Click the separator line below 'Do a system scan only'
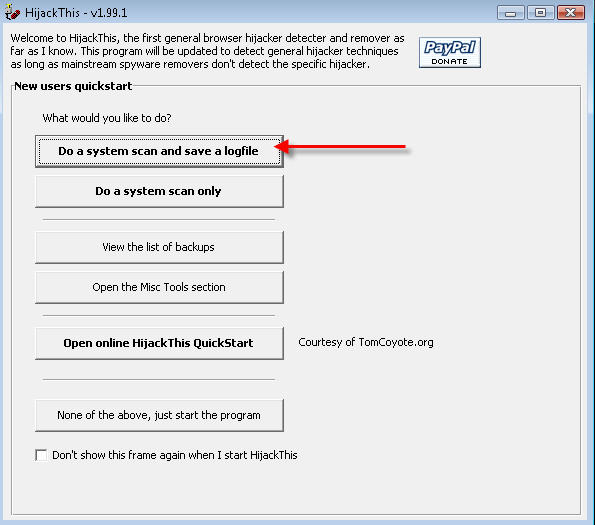Viewport: 595px width, 525px height. 159,219
